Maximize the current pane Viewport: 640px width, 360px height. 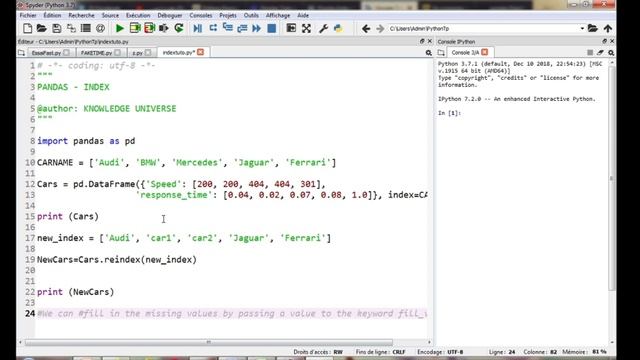[x=291, y=29]
